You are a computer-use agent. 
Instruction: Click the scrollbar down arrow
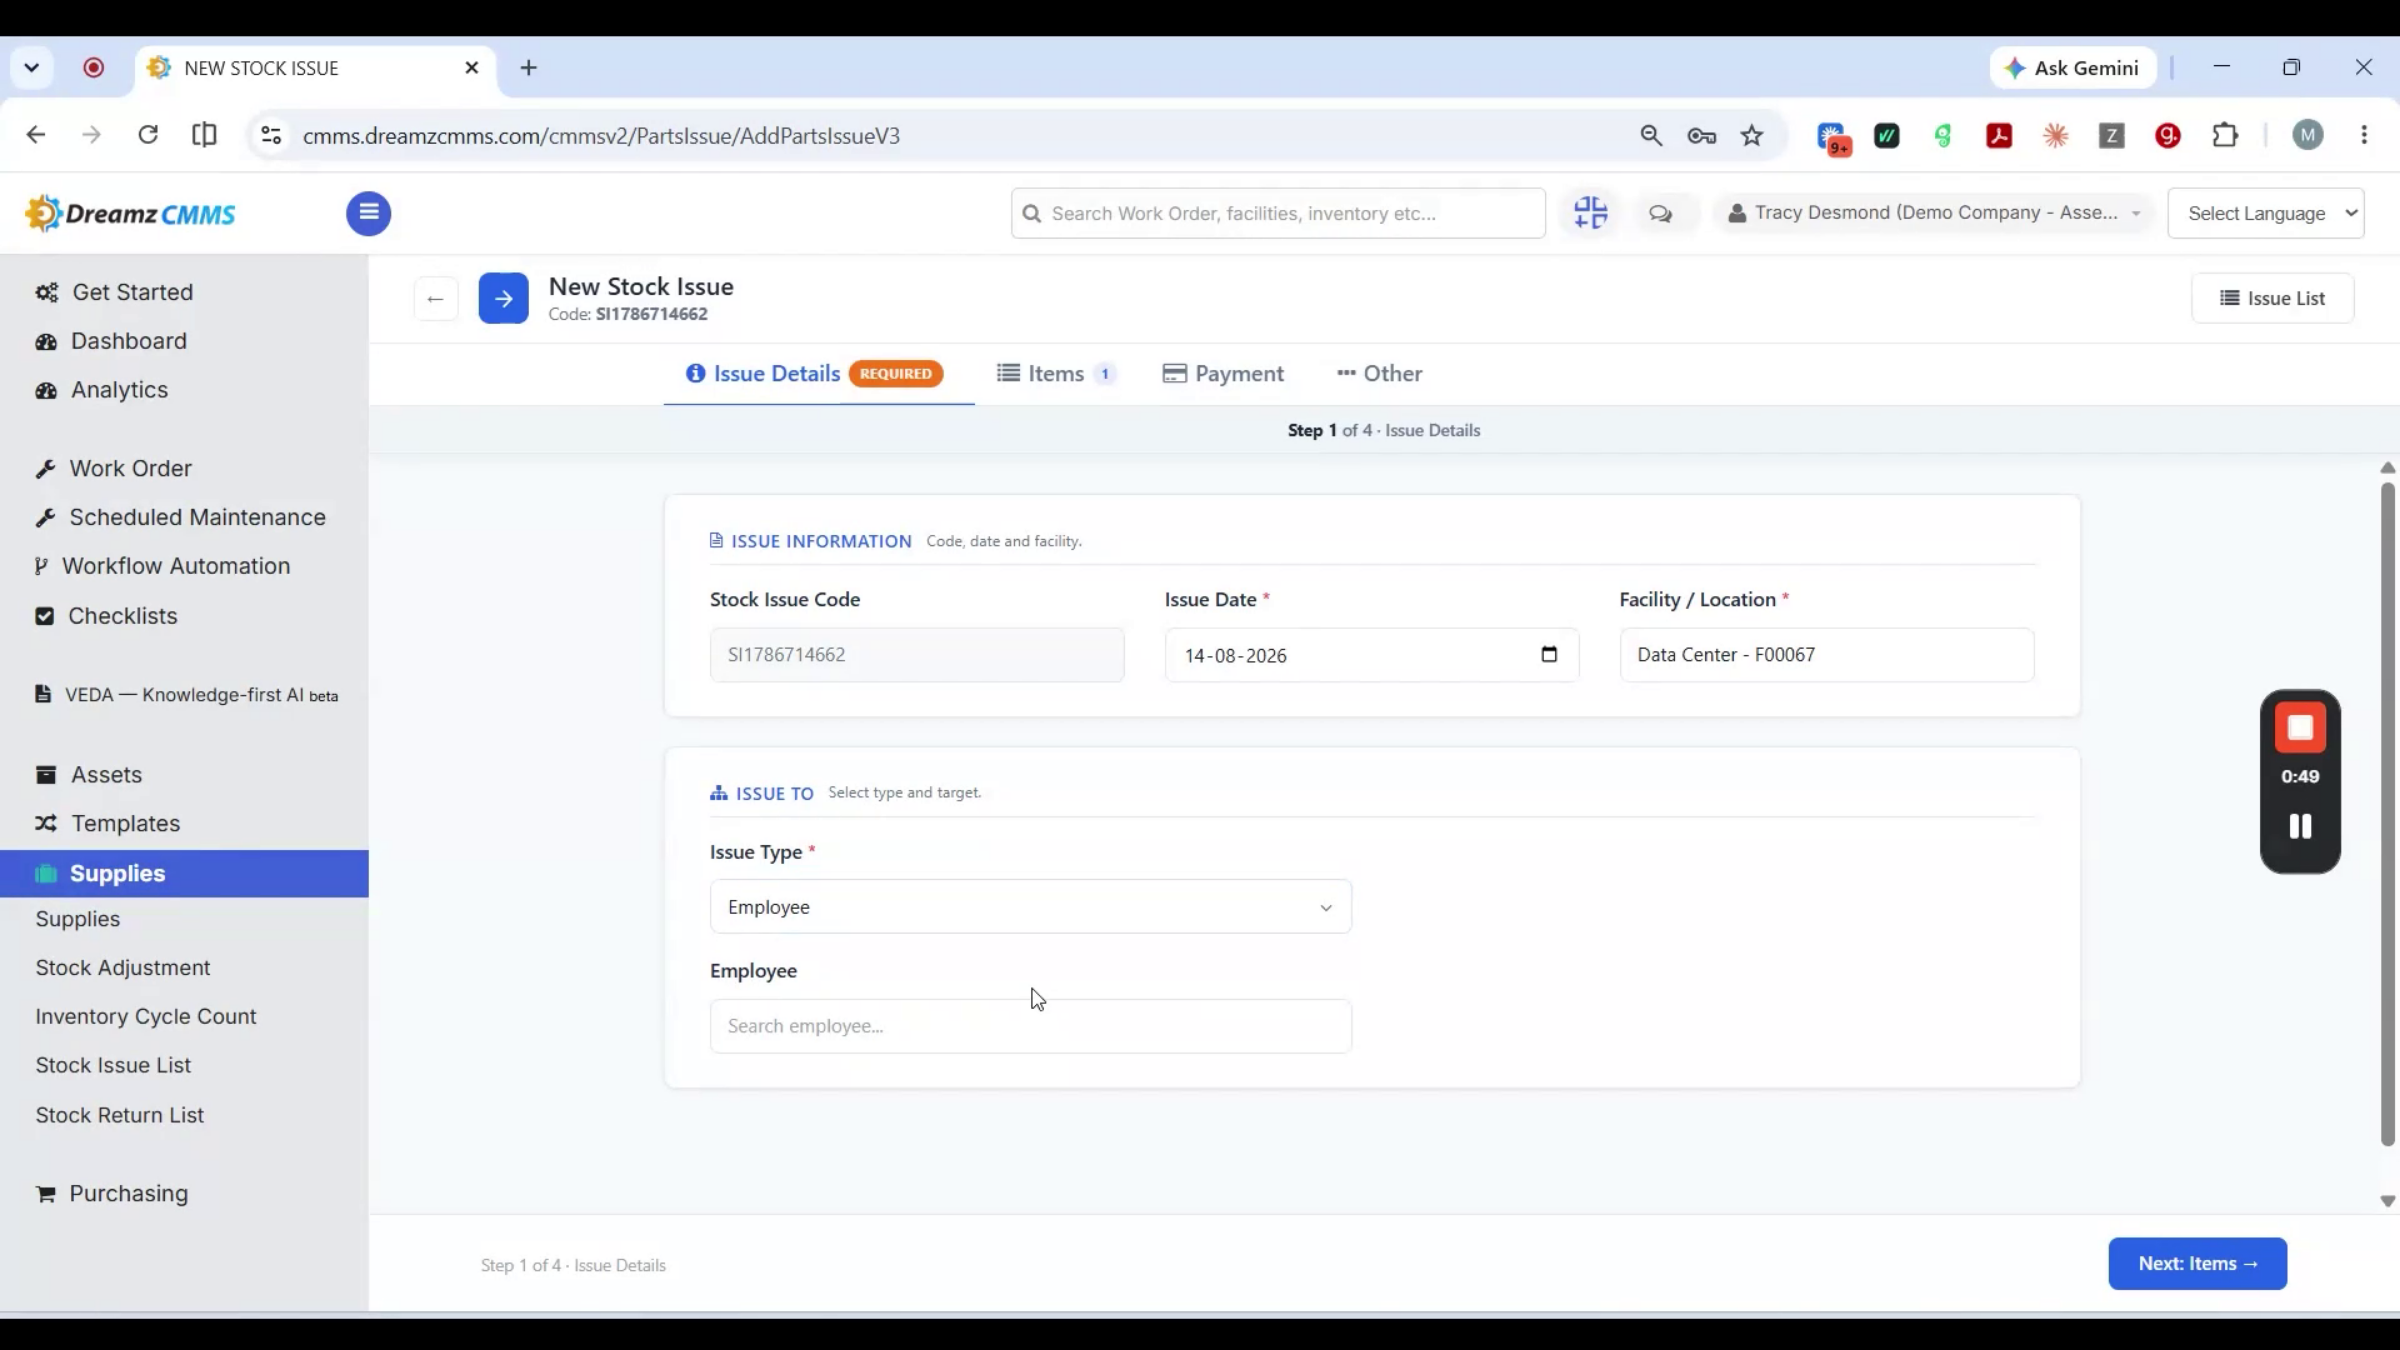[2387, 1201]
